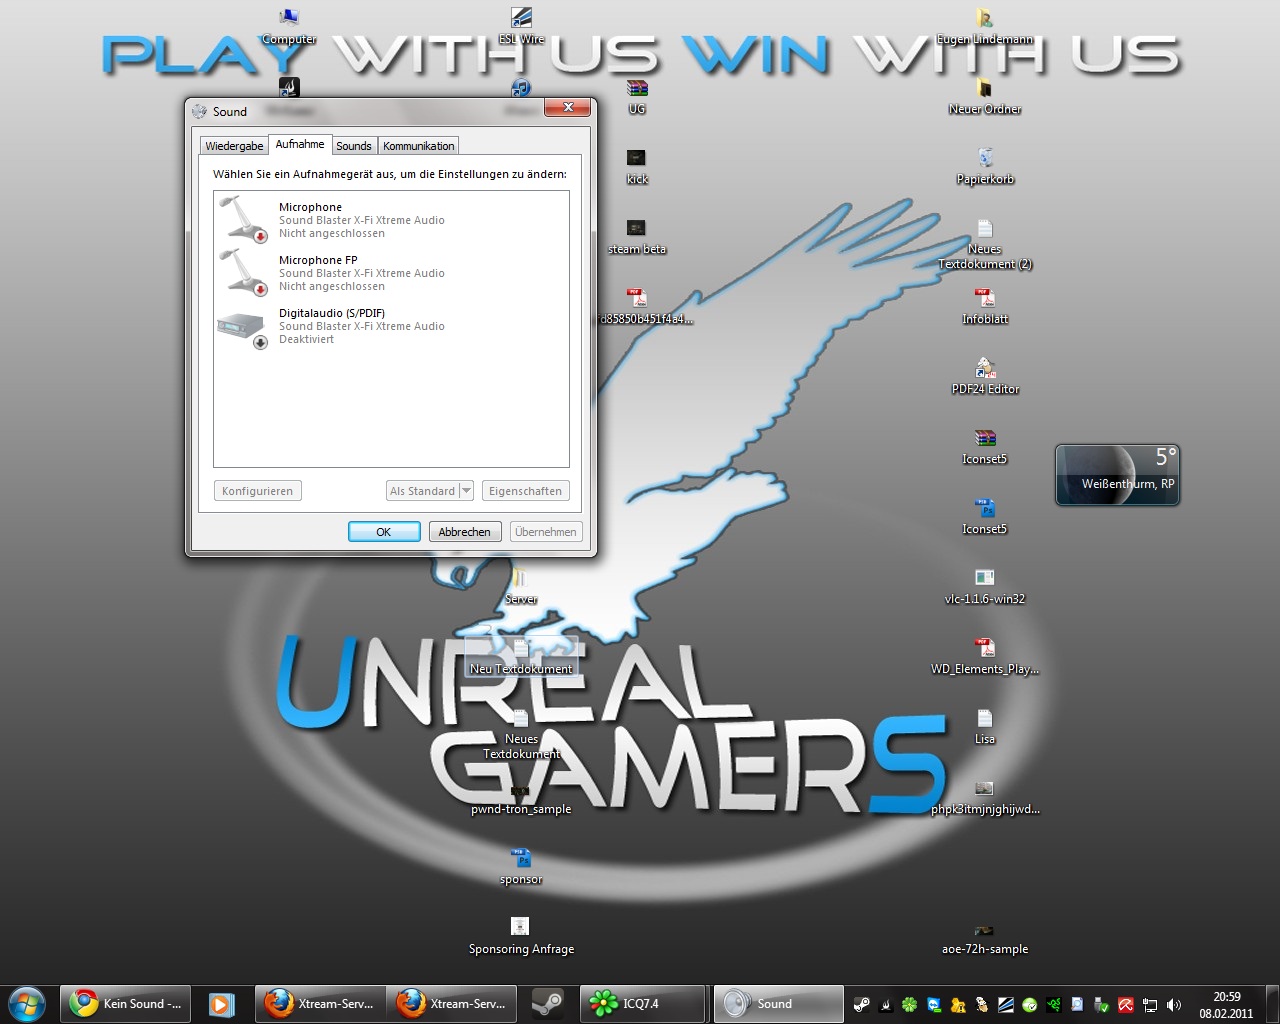Select the Neu Textdokument file
This screenshot has height=1024, width=1280.
click(521, 657)
